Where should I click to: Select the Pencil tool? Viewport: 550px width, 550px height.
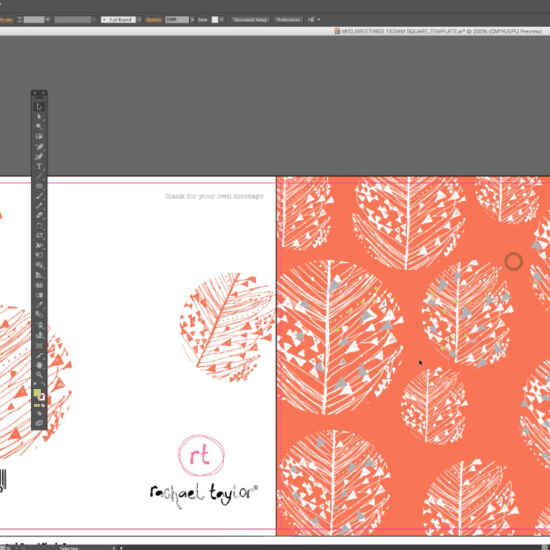(x=39, y=206)
